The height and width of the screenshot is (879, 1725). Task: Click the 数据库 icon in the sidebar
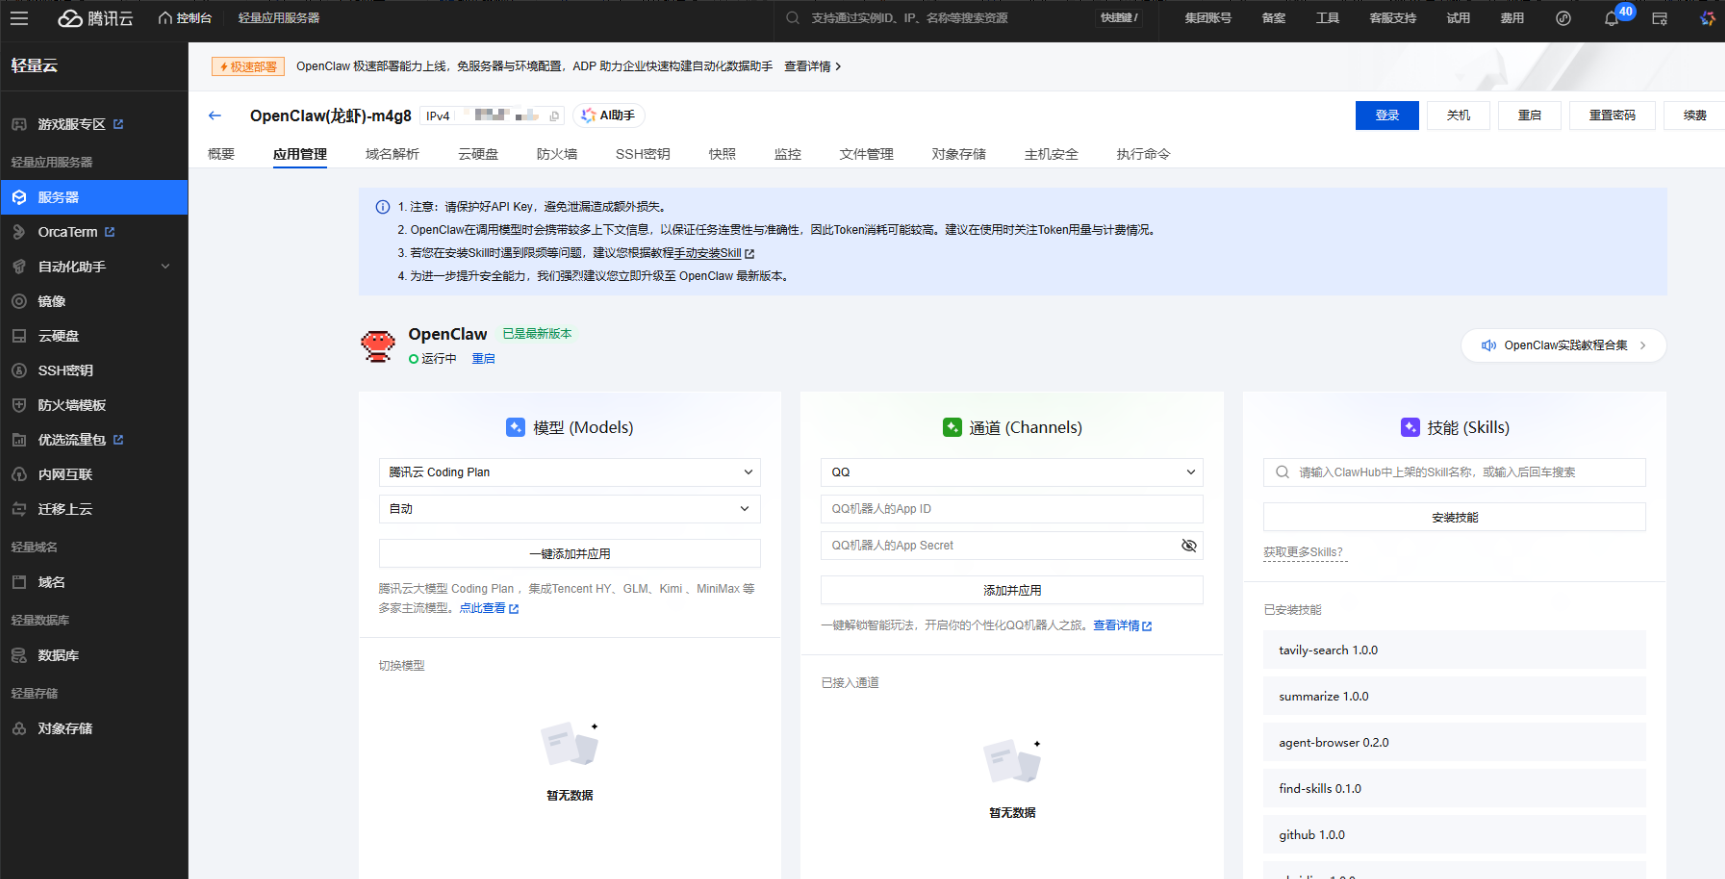(x=19, y=655)
